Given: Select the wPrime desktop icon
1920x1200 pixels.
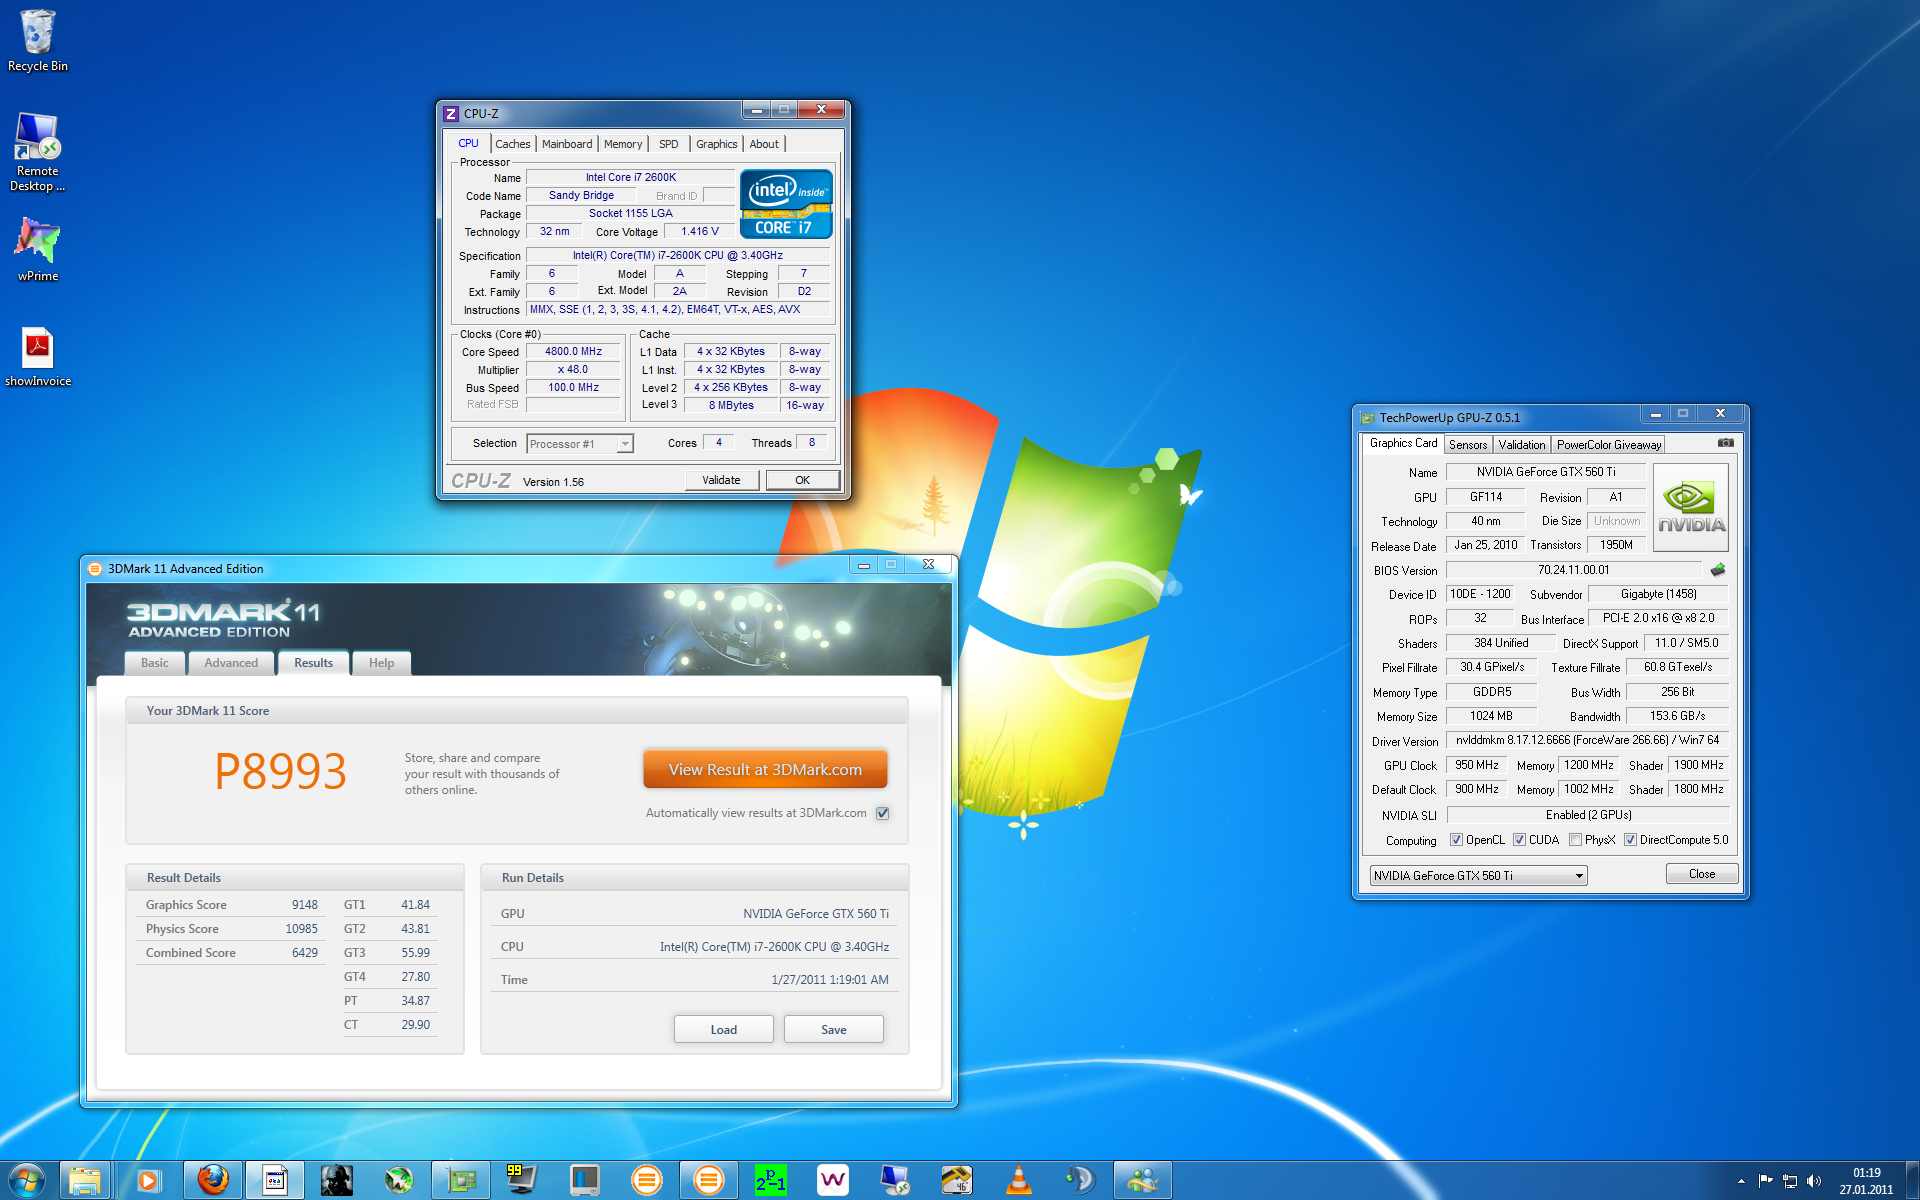Looking at the screenshot, I should (38, 249).
